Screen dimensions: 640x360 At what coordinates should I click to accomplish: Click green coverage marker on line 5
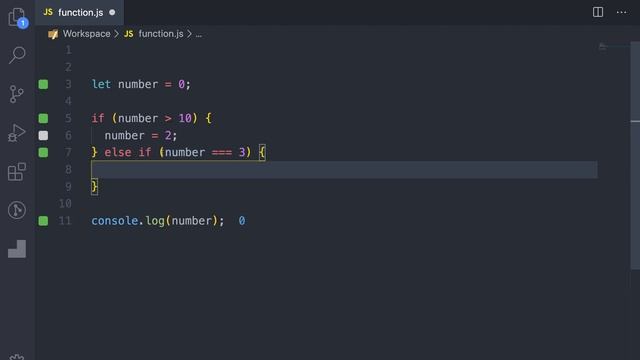tap(43, 118)
